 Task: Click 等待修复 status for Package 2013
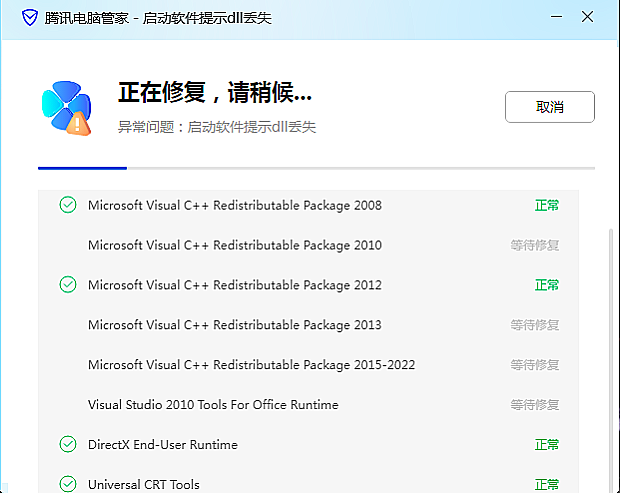tap(535, 325)
